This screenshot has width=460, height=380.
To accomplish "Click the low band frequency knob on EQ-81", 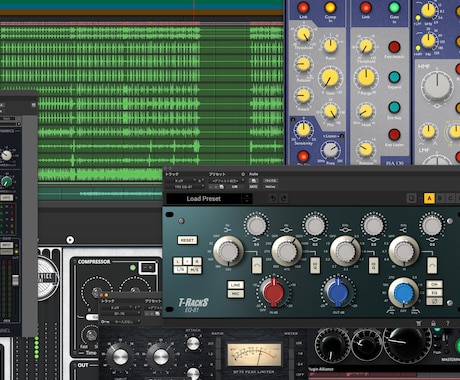I will click(228, 251).
